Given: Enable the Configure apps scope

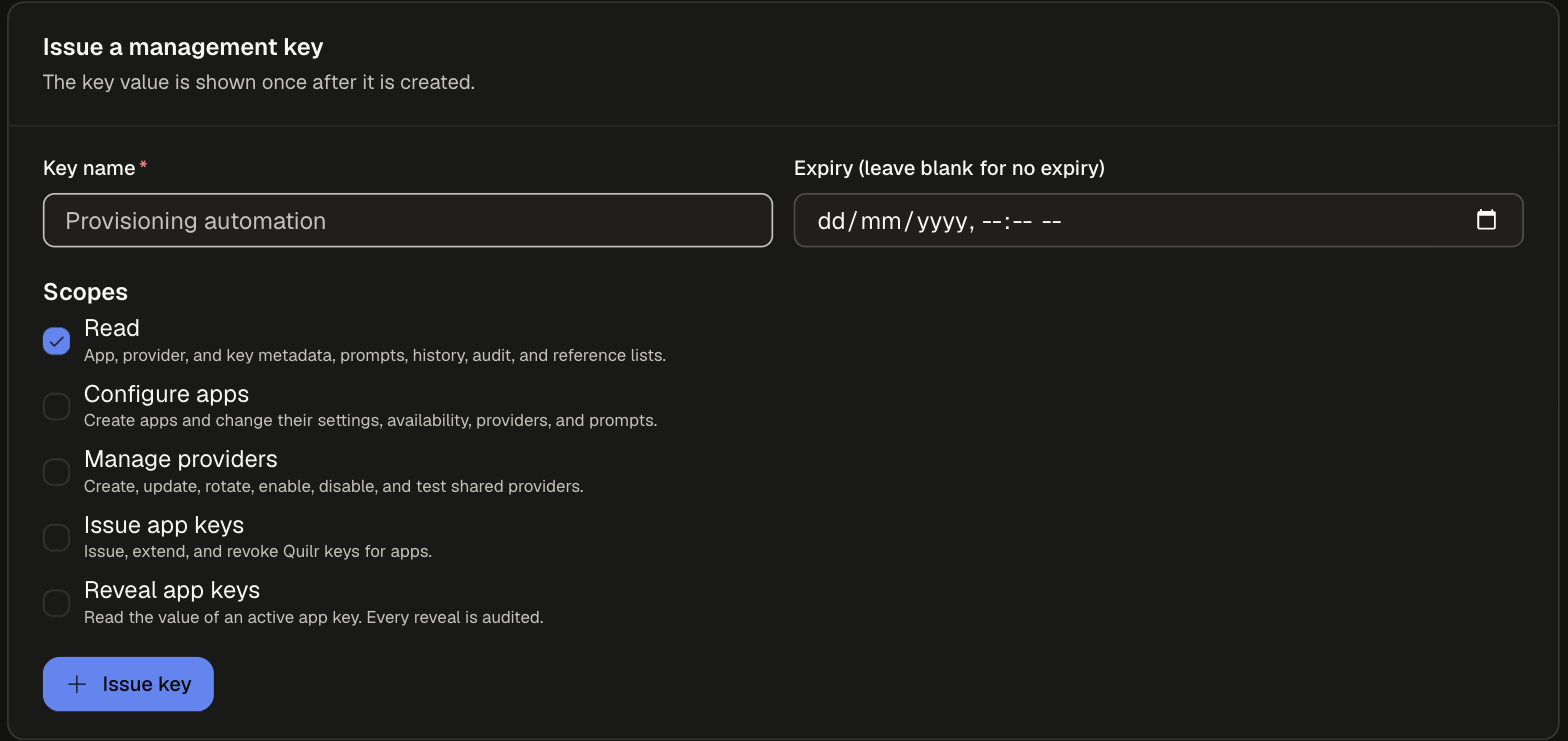Looking at the screenshot, I should click(57, 407).
